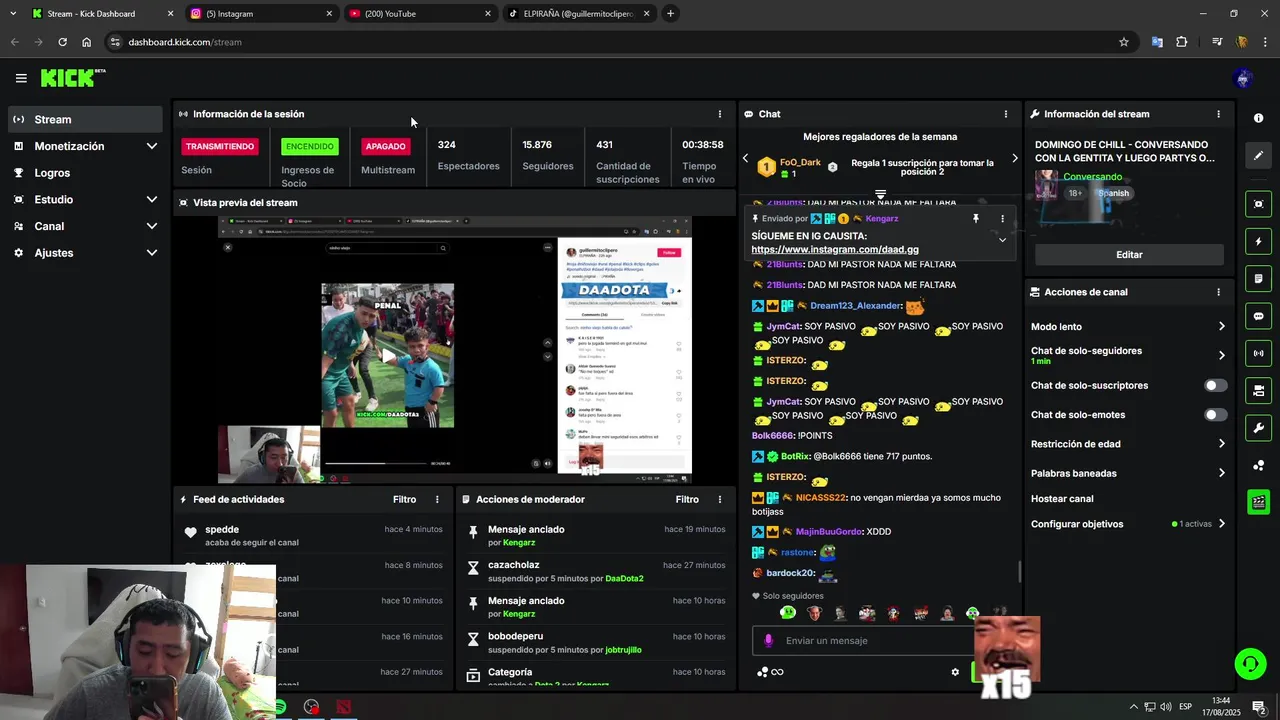Click the chat bubble icon in the right sidebar
The height and width of the screenshot is (720, 1280).
tap(1258, 316)
